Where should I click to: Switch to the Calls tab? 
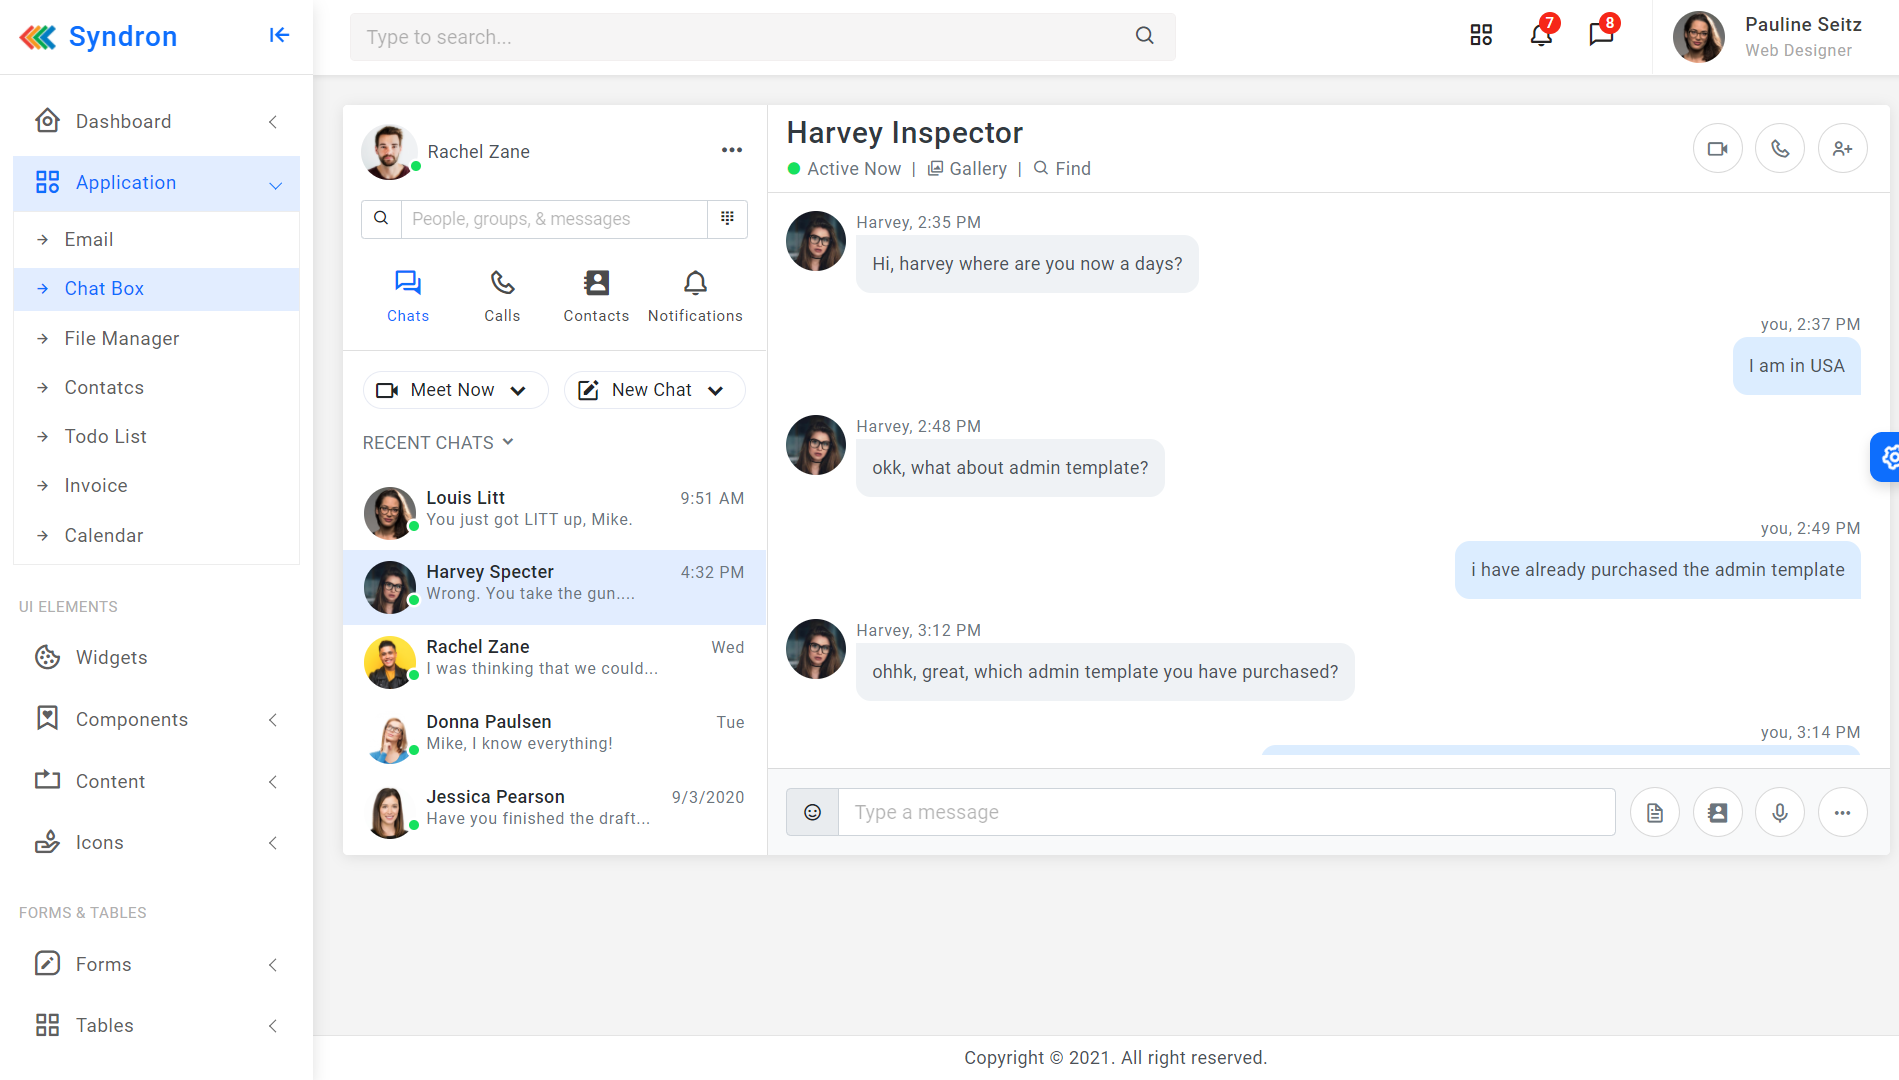502,296
